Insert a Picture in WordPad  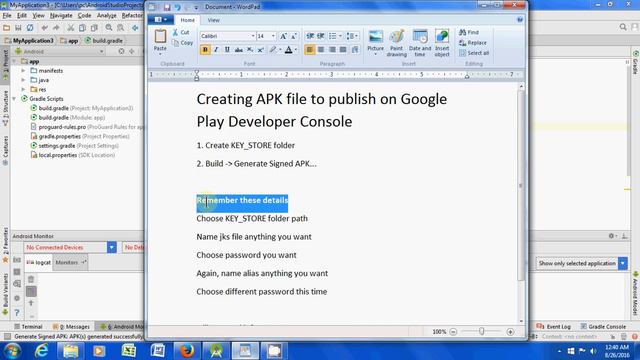click(376, 42)
